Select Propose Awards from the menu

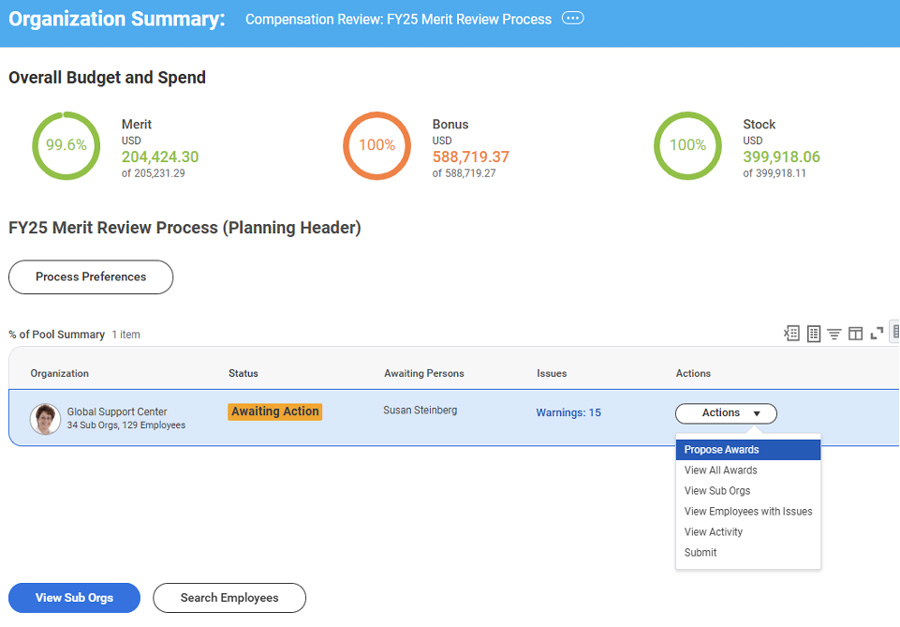tap(722, 450)
